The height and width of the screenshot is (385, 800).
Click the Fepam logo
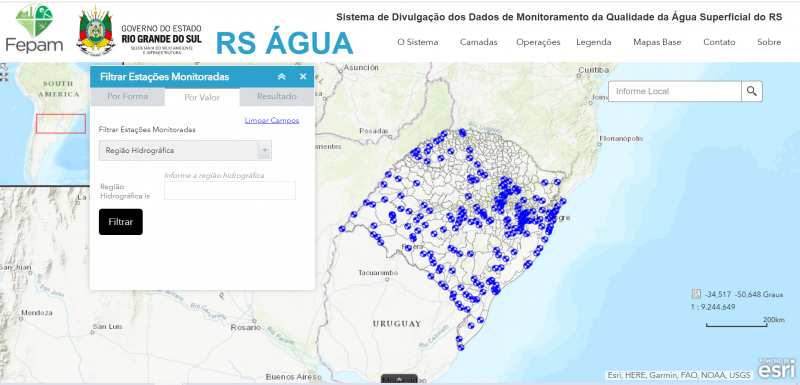[34, 29]
